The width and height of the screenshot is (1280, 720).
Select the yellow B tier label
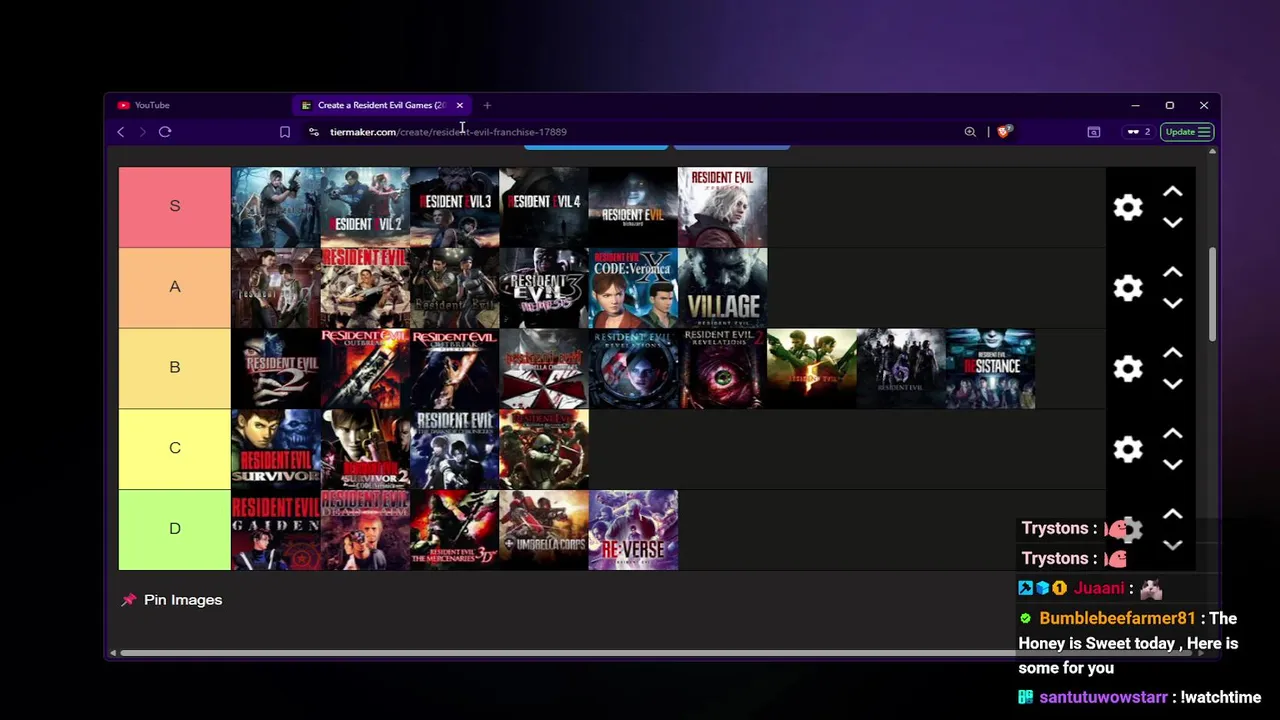[174, 368]
